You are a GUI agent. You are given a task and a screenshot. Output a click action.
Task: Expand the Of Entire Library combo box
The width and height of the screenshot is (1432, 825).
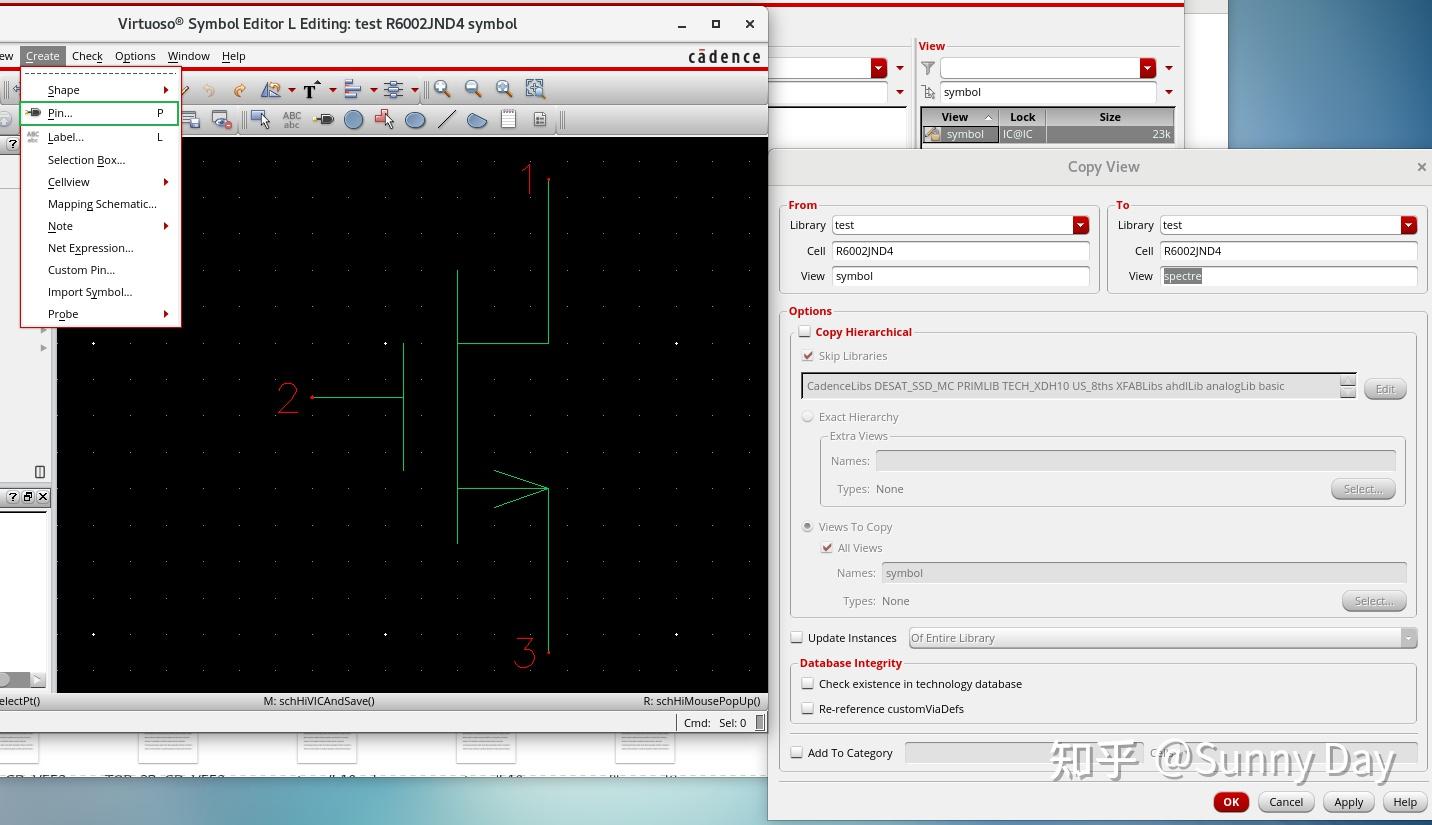[1408, 638]
